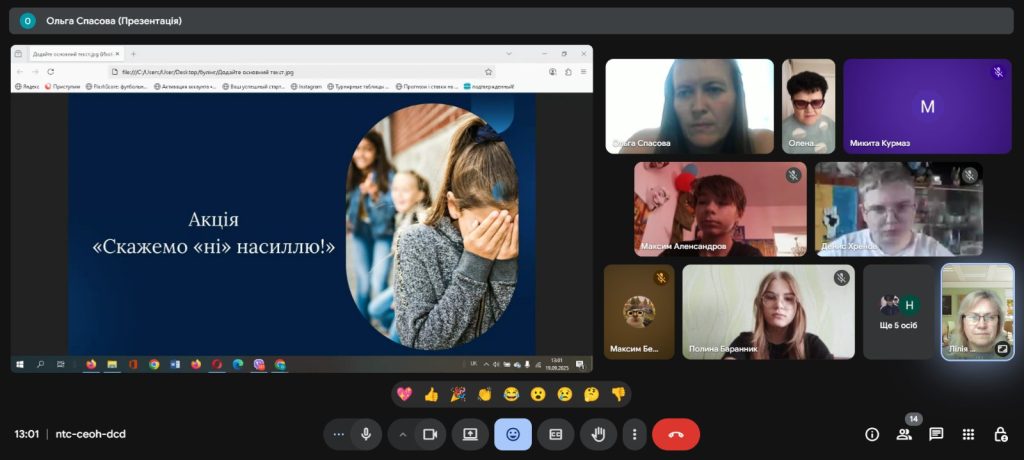1024x460 pixels.
Task: Close the emoji reactions bar
Action: (513, 434)
